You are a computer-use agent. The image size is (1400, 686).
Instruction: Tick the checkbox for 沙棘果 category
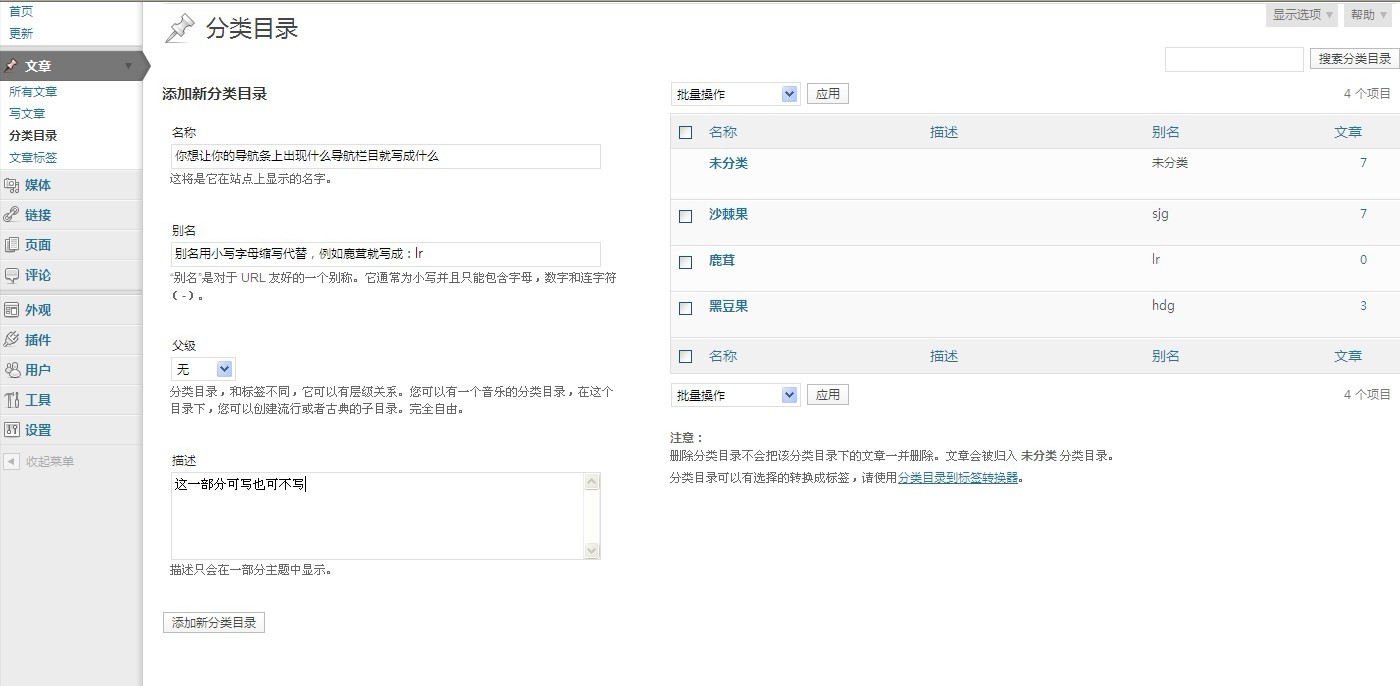click(685, 216)
